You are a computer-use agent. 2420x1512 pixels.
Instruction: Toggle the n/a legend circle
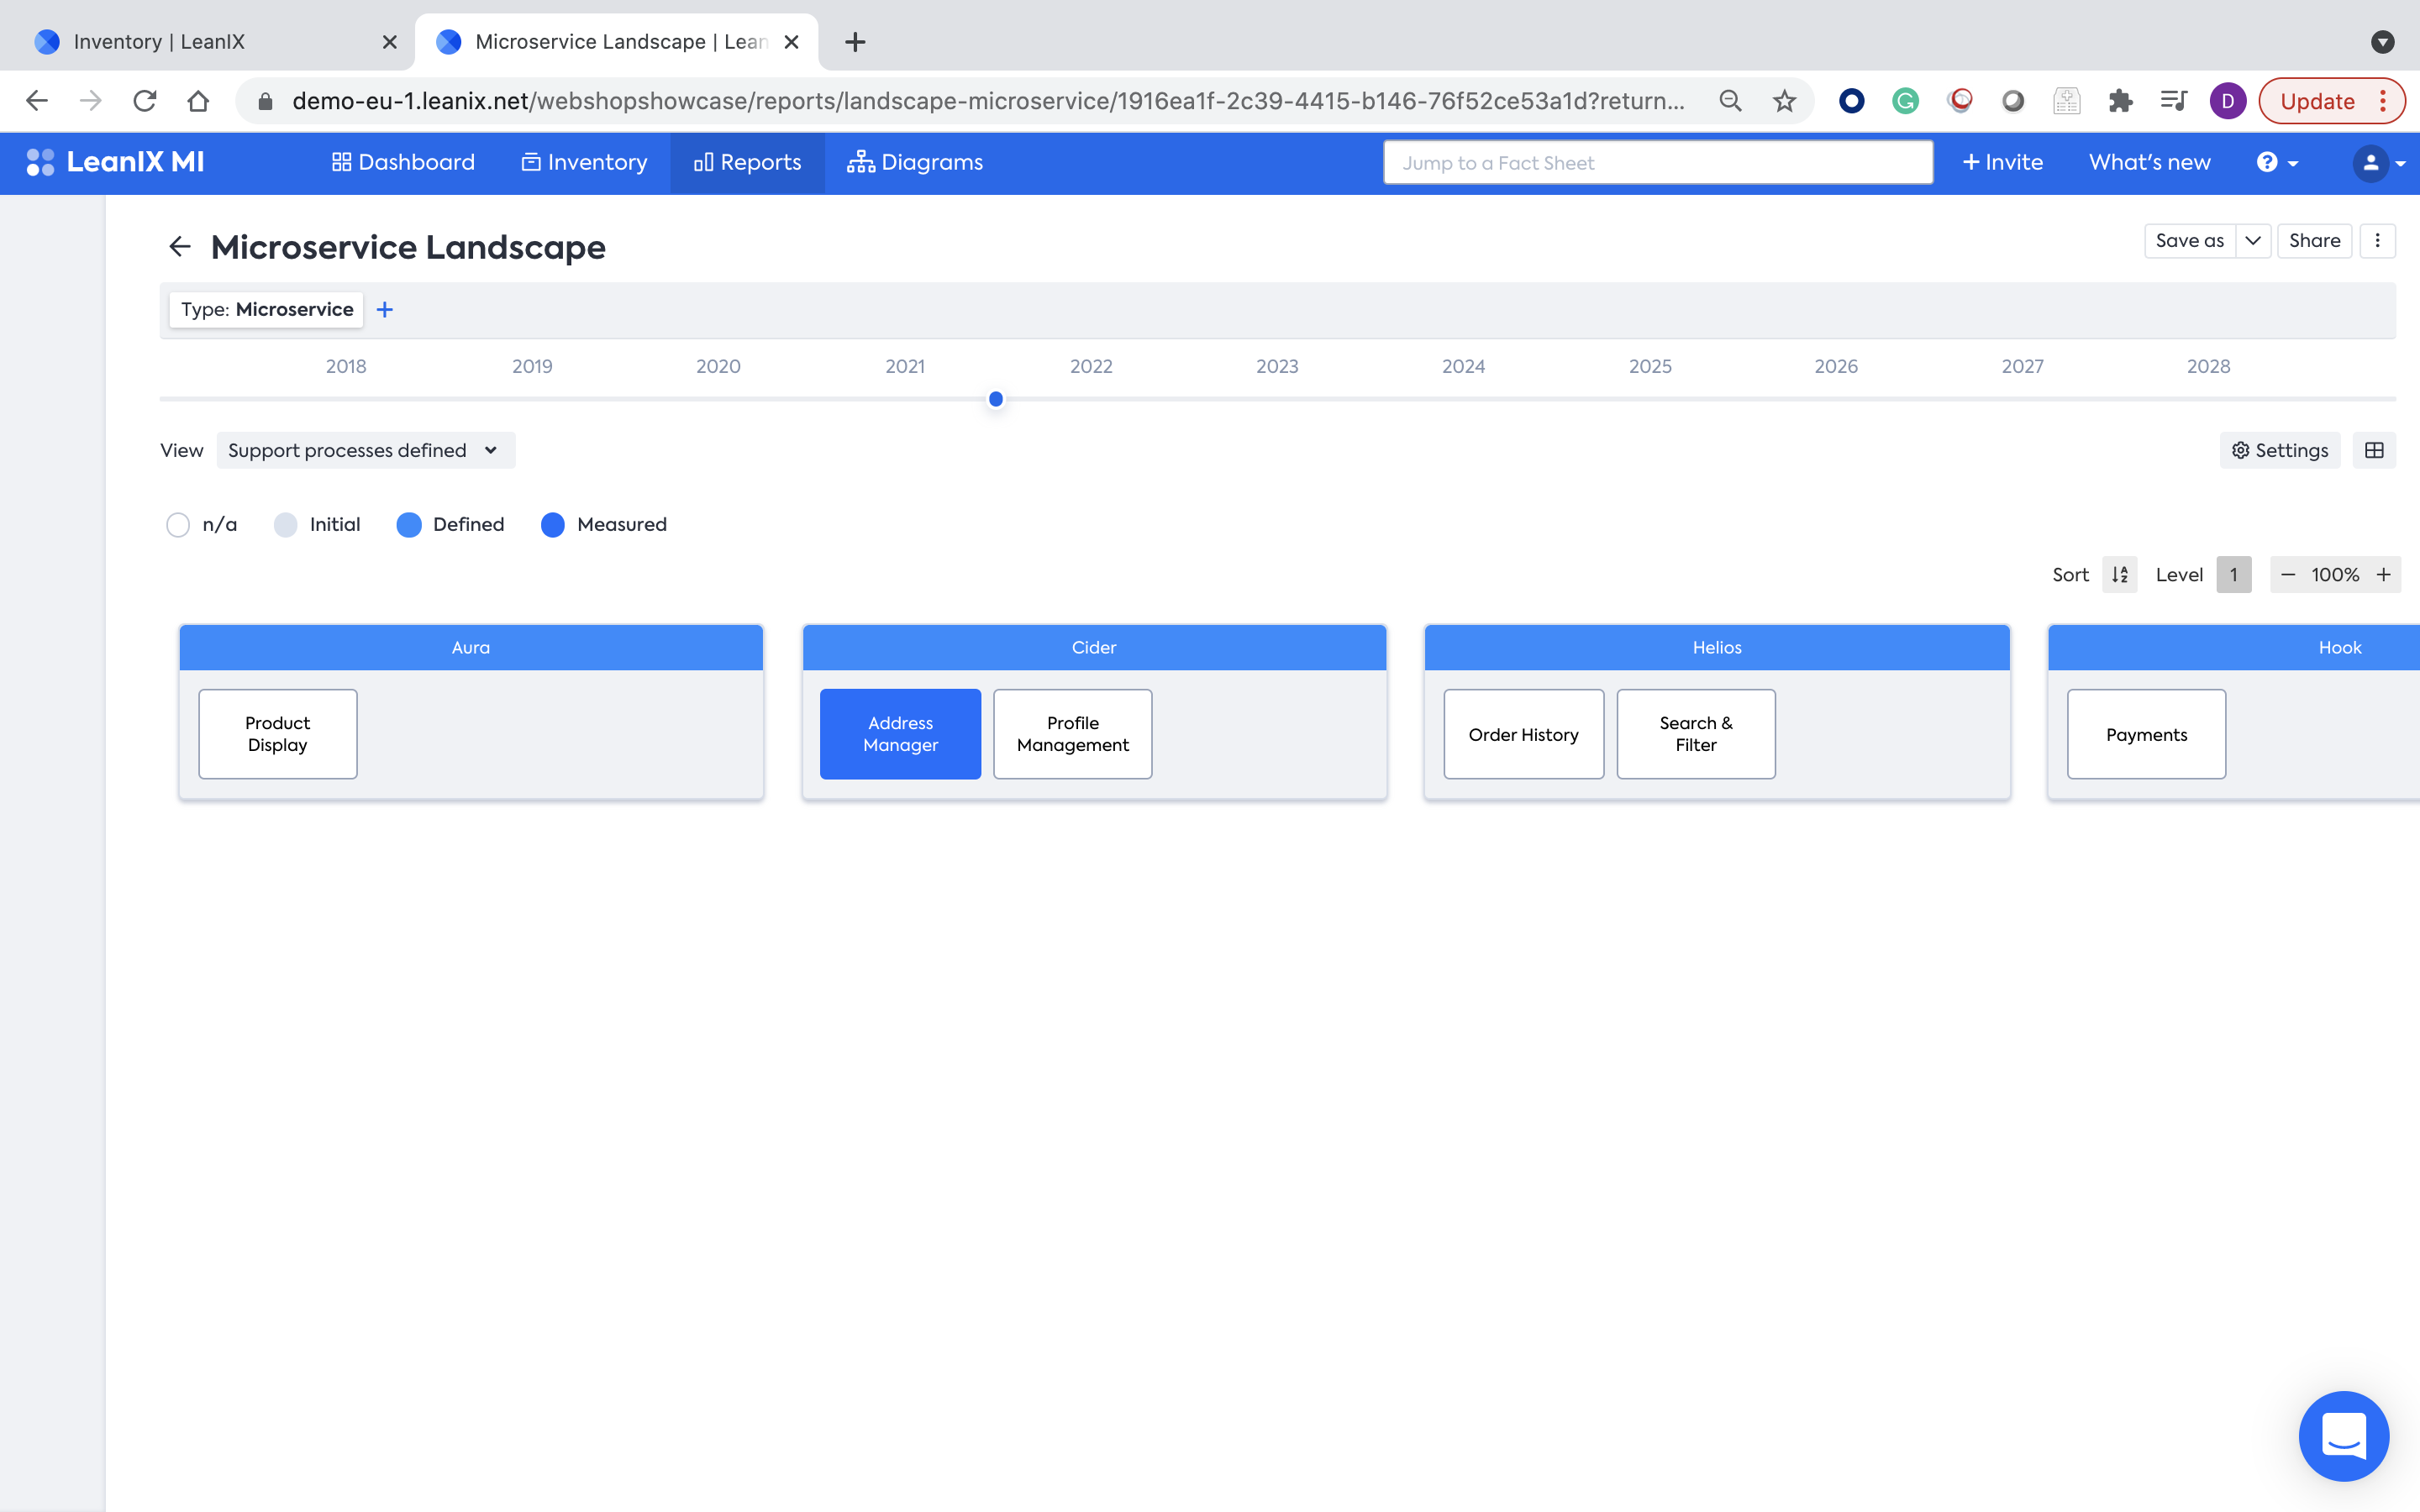click(x=178, y=525)
